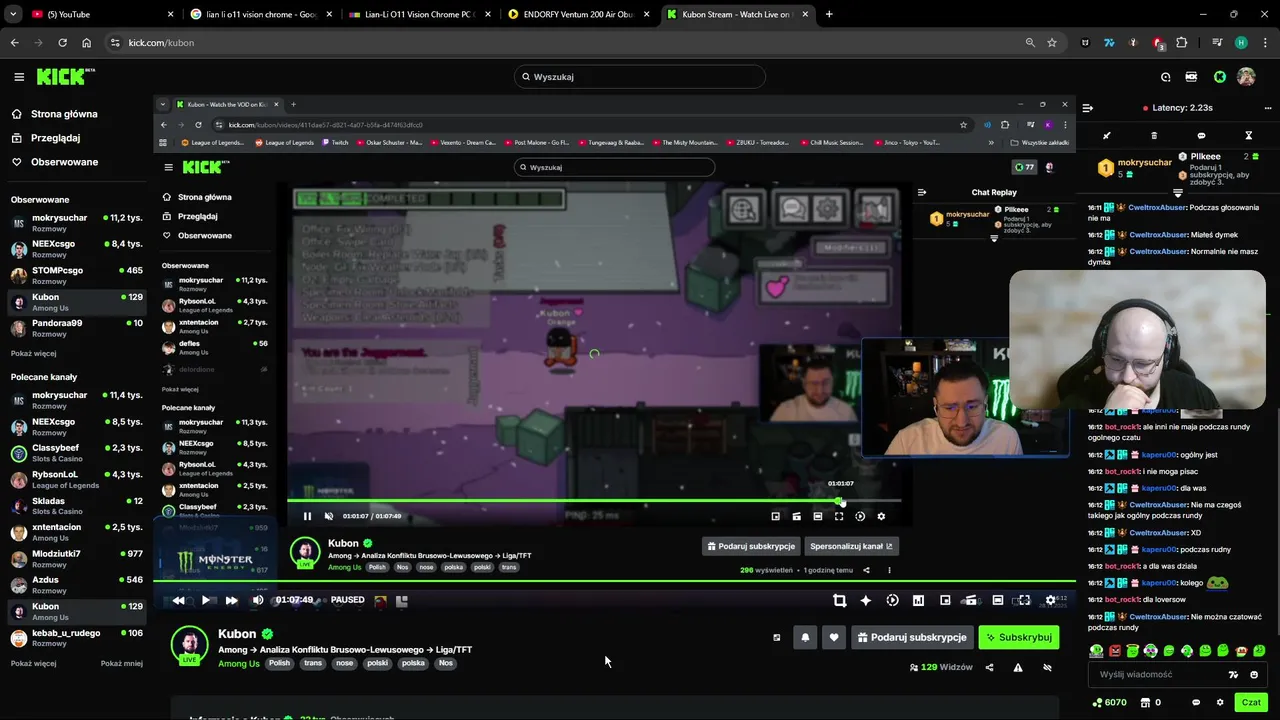The image size is (1280, 720).
Task: Click the 7TV emote icon in chat input
Action: pyautogui.click(x=1233, y=674)
